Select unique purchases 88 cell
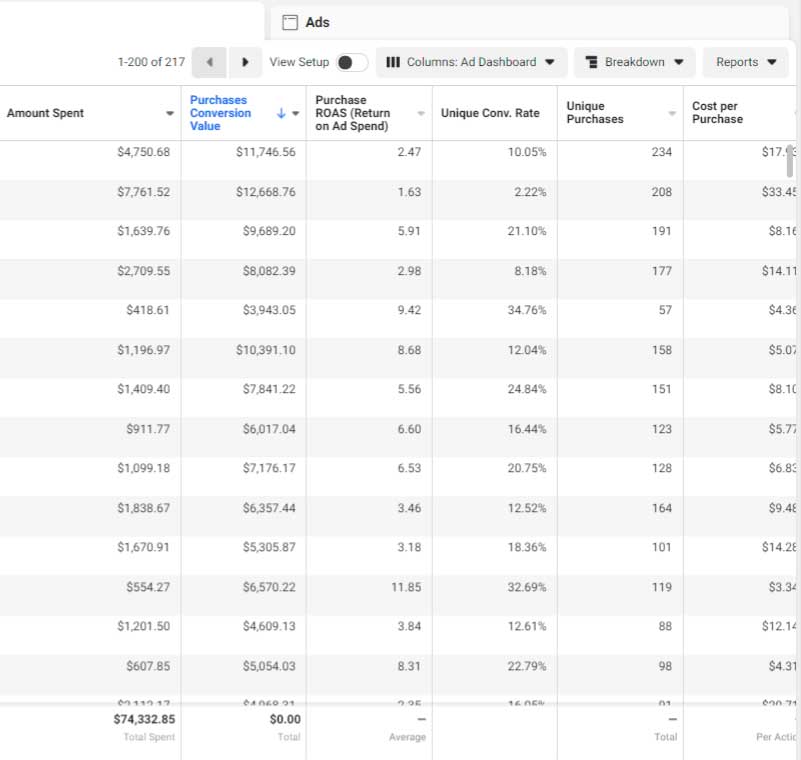Viewport: 801px width, 760px height. [665, 626]
